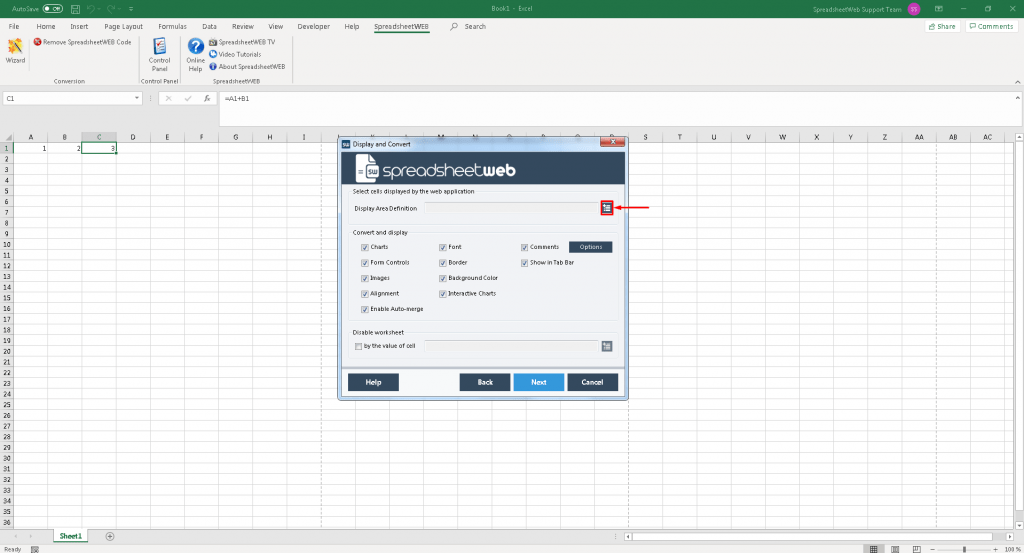
Task: Add a new sheet with plus icon
Action: tap(110, 536)
